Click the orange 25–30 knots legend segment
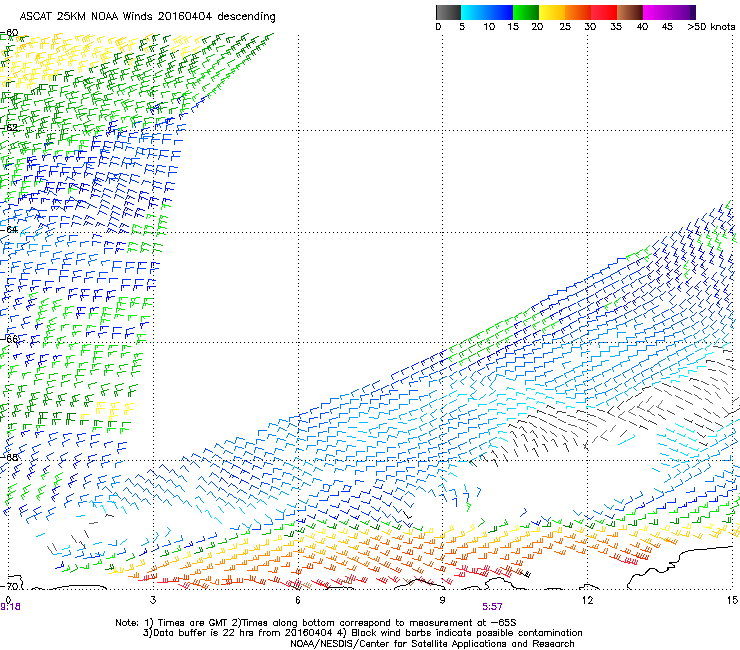This screenshot has height=650, width=740. pos(578,12)
